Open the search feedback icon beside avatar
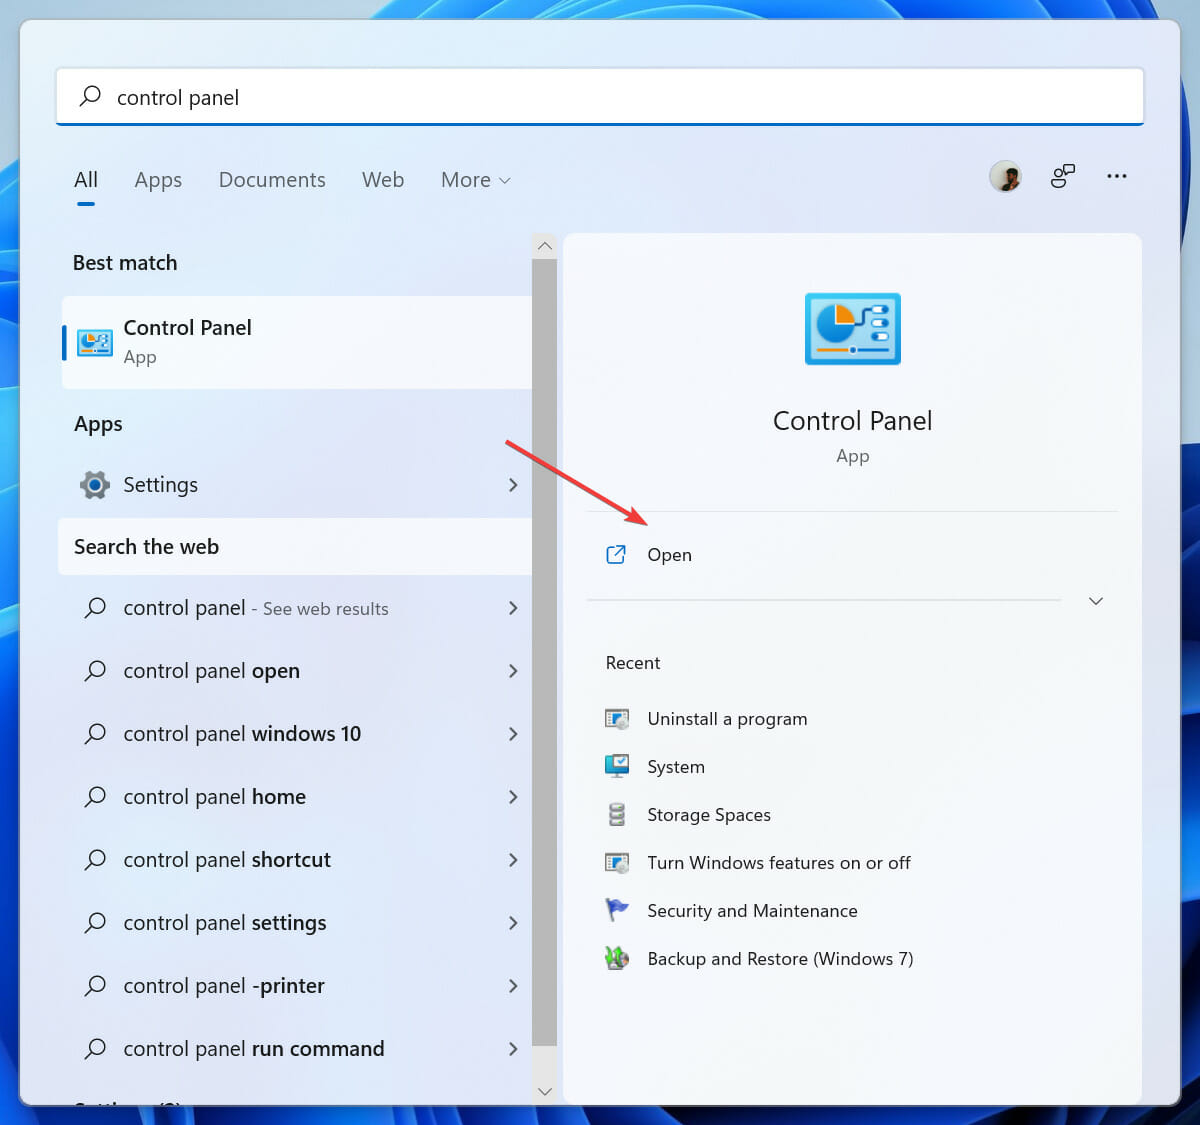1200x1125 pixels. pyautogui.click(x=1063, y=177)
